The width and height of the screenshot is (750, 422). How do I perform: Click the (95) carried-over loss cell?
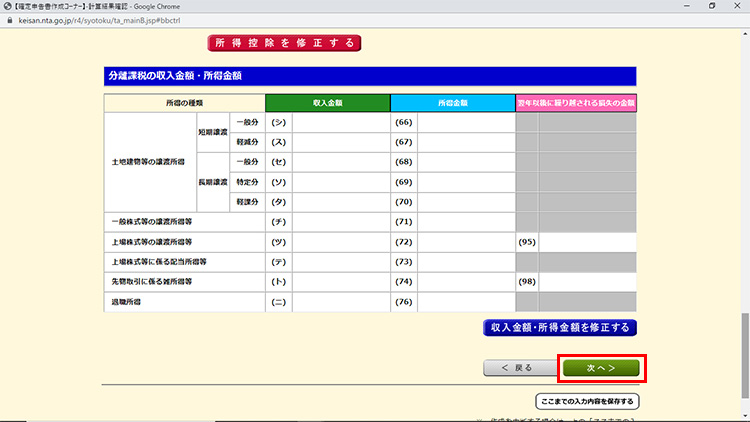point(587,242)
